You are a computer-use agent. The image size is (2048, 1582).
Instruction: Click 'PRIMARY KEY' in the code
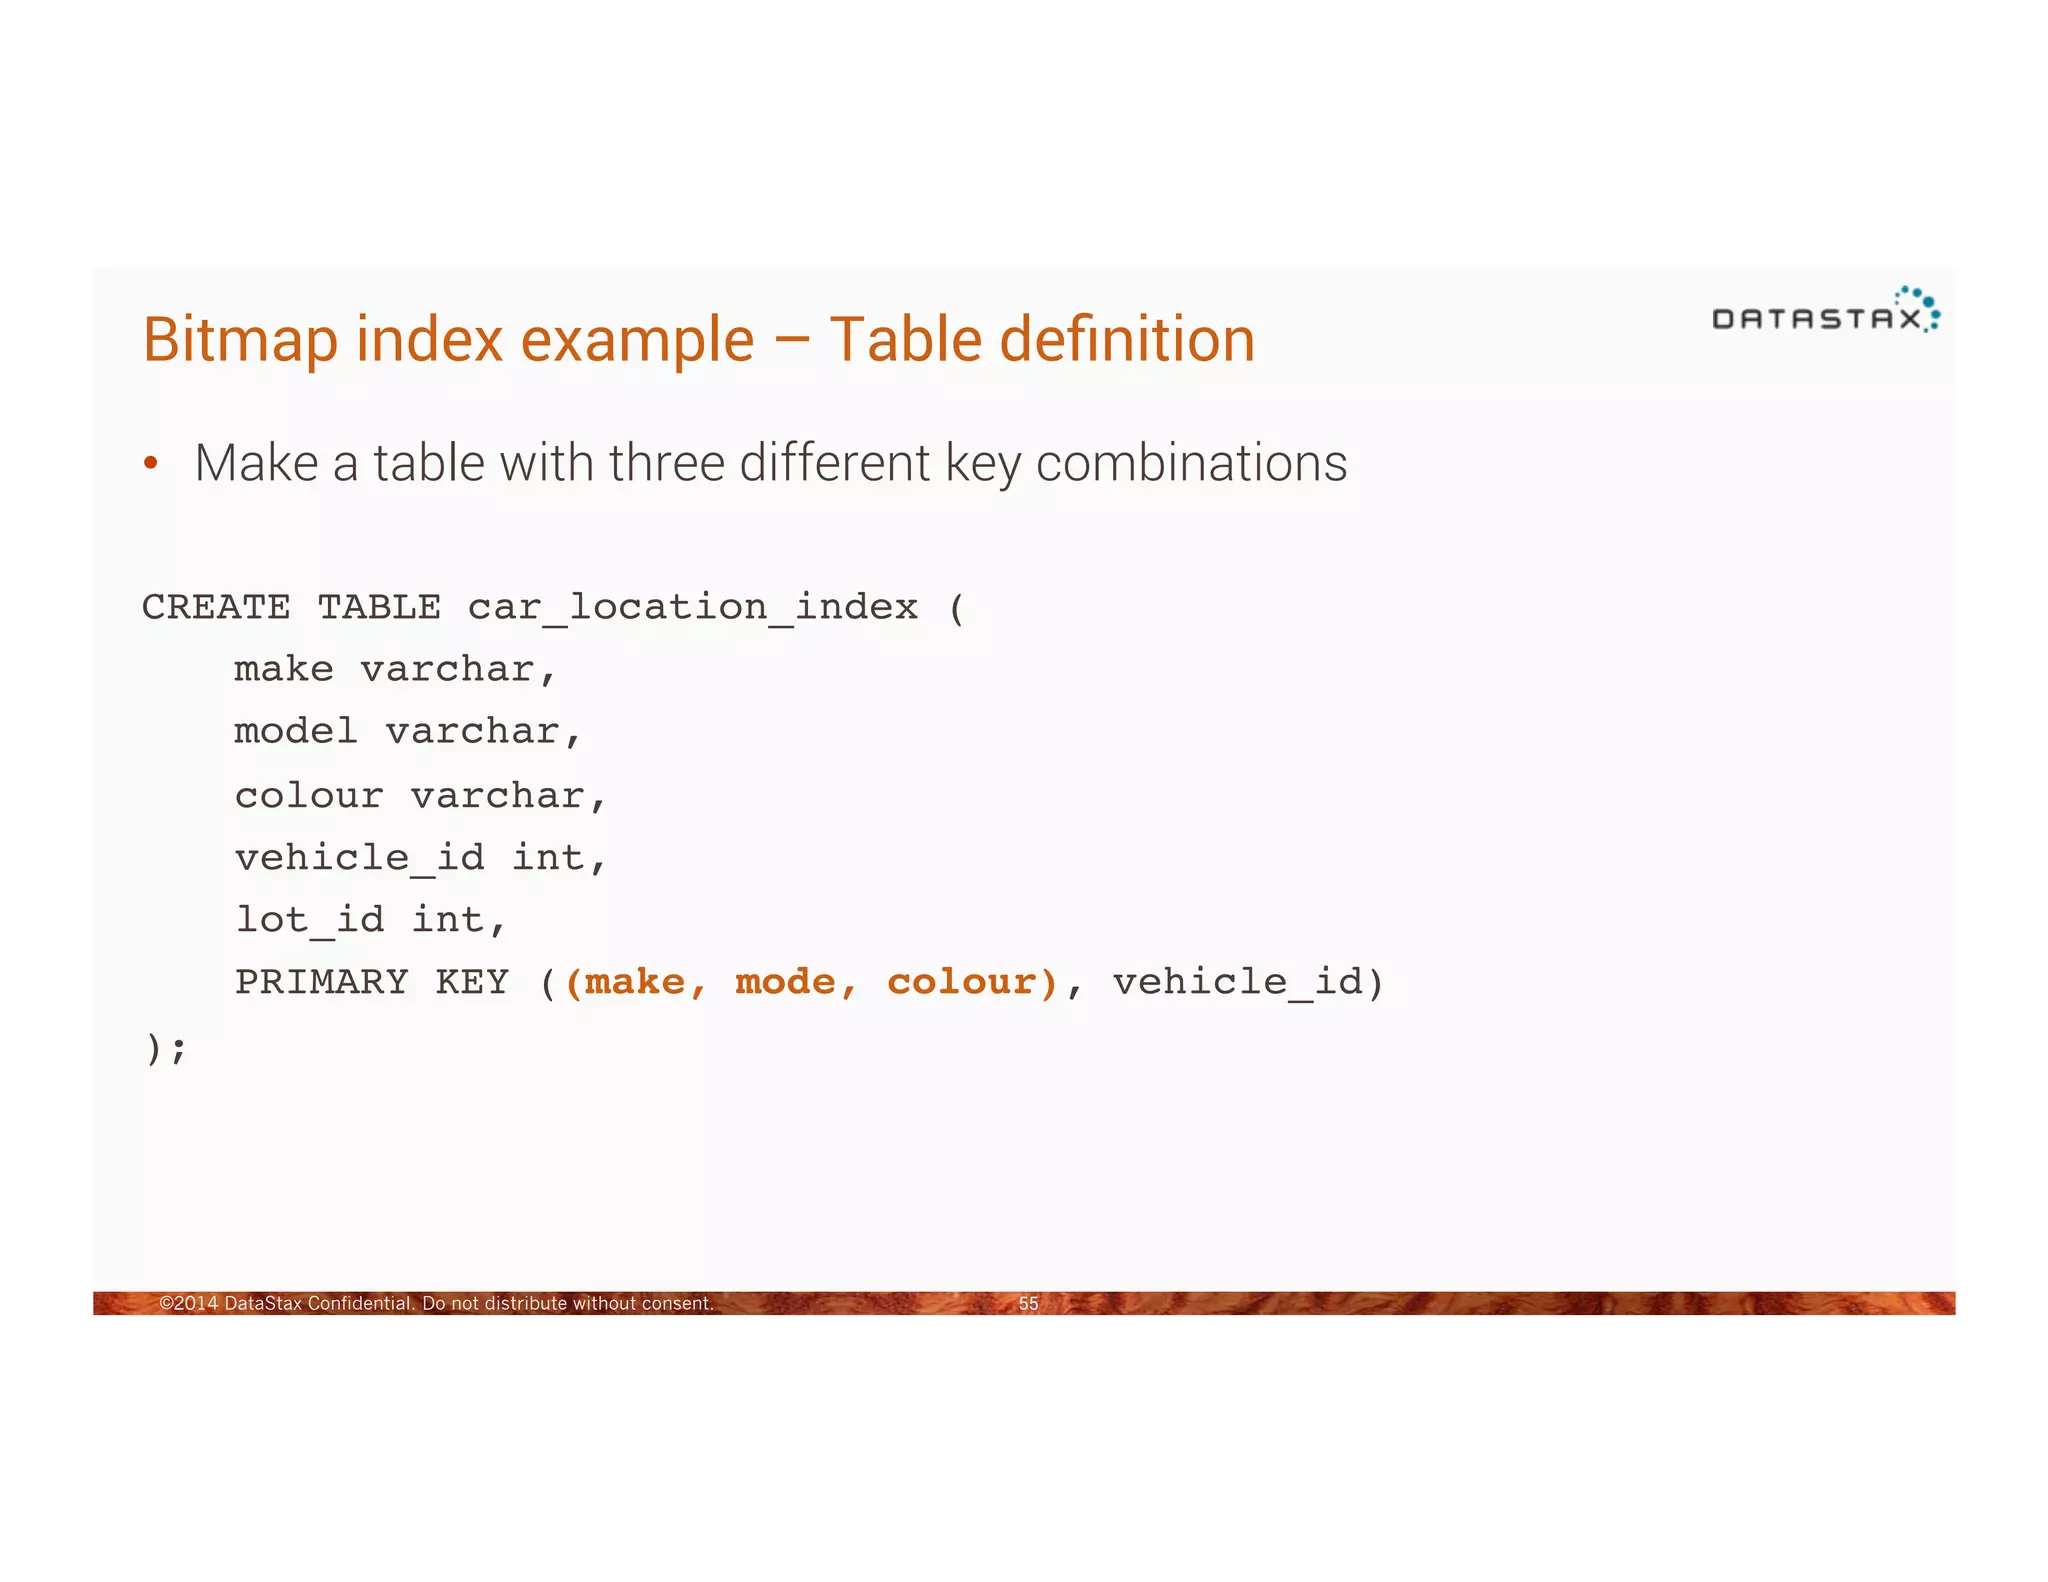click(372, 982)
